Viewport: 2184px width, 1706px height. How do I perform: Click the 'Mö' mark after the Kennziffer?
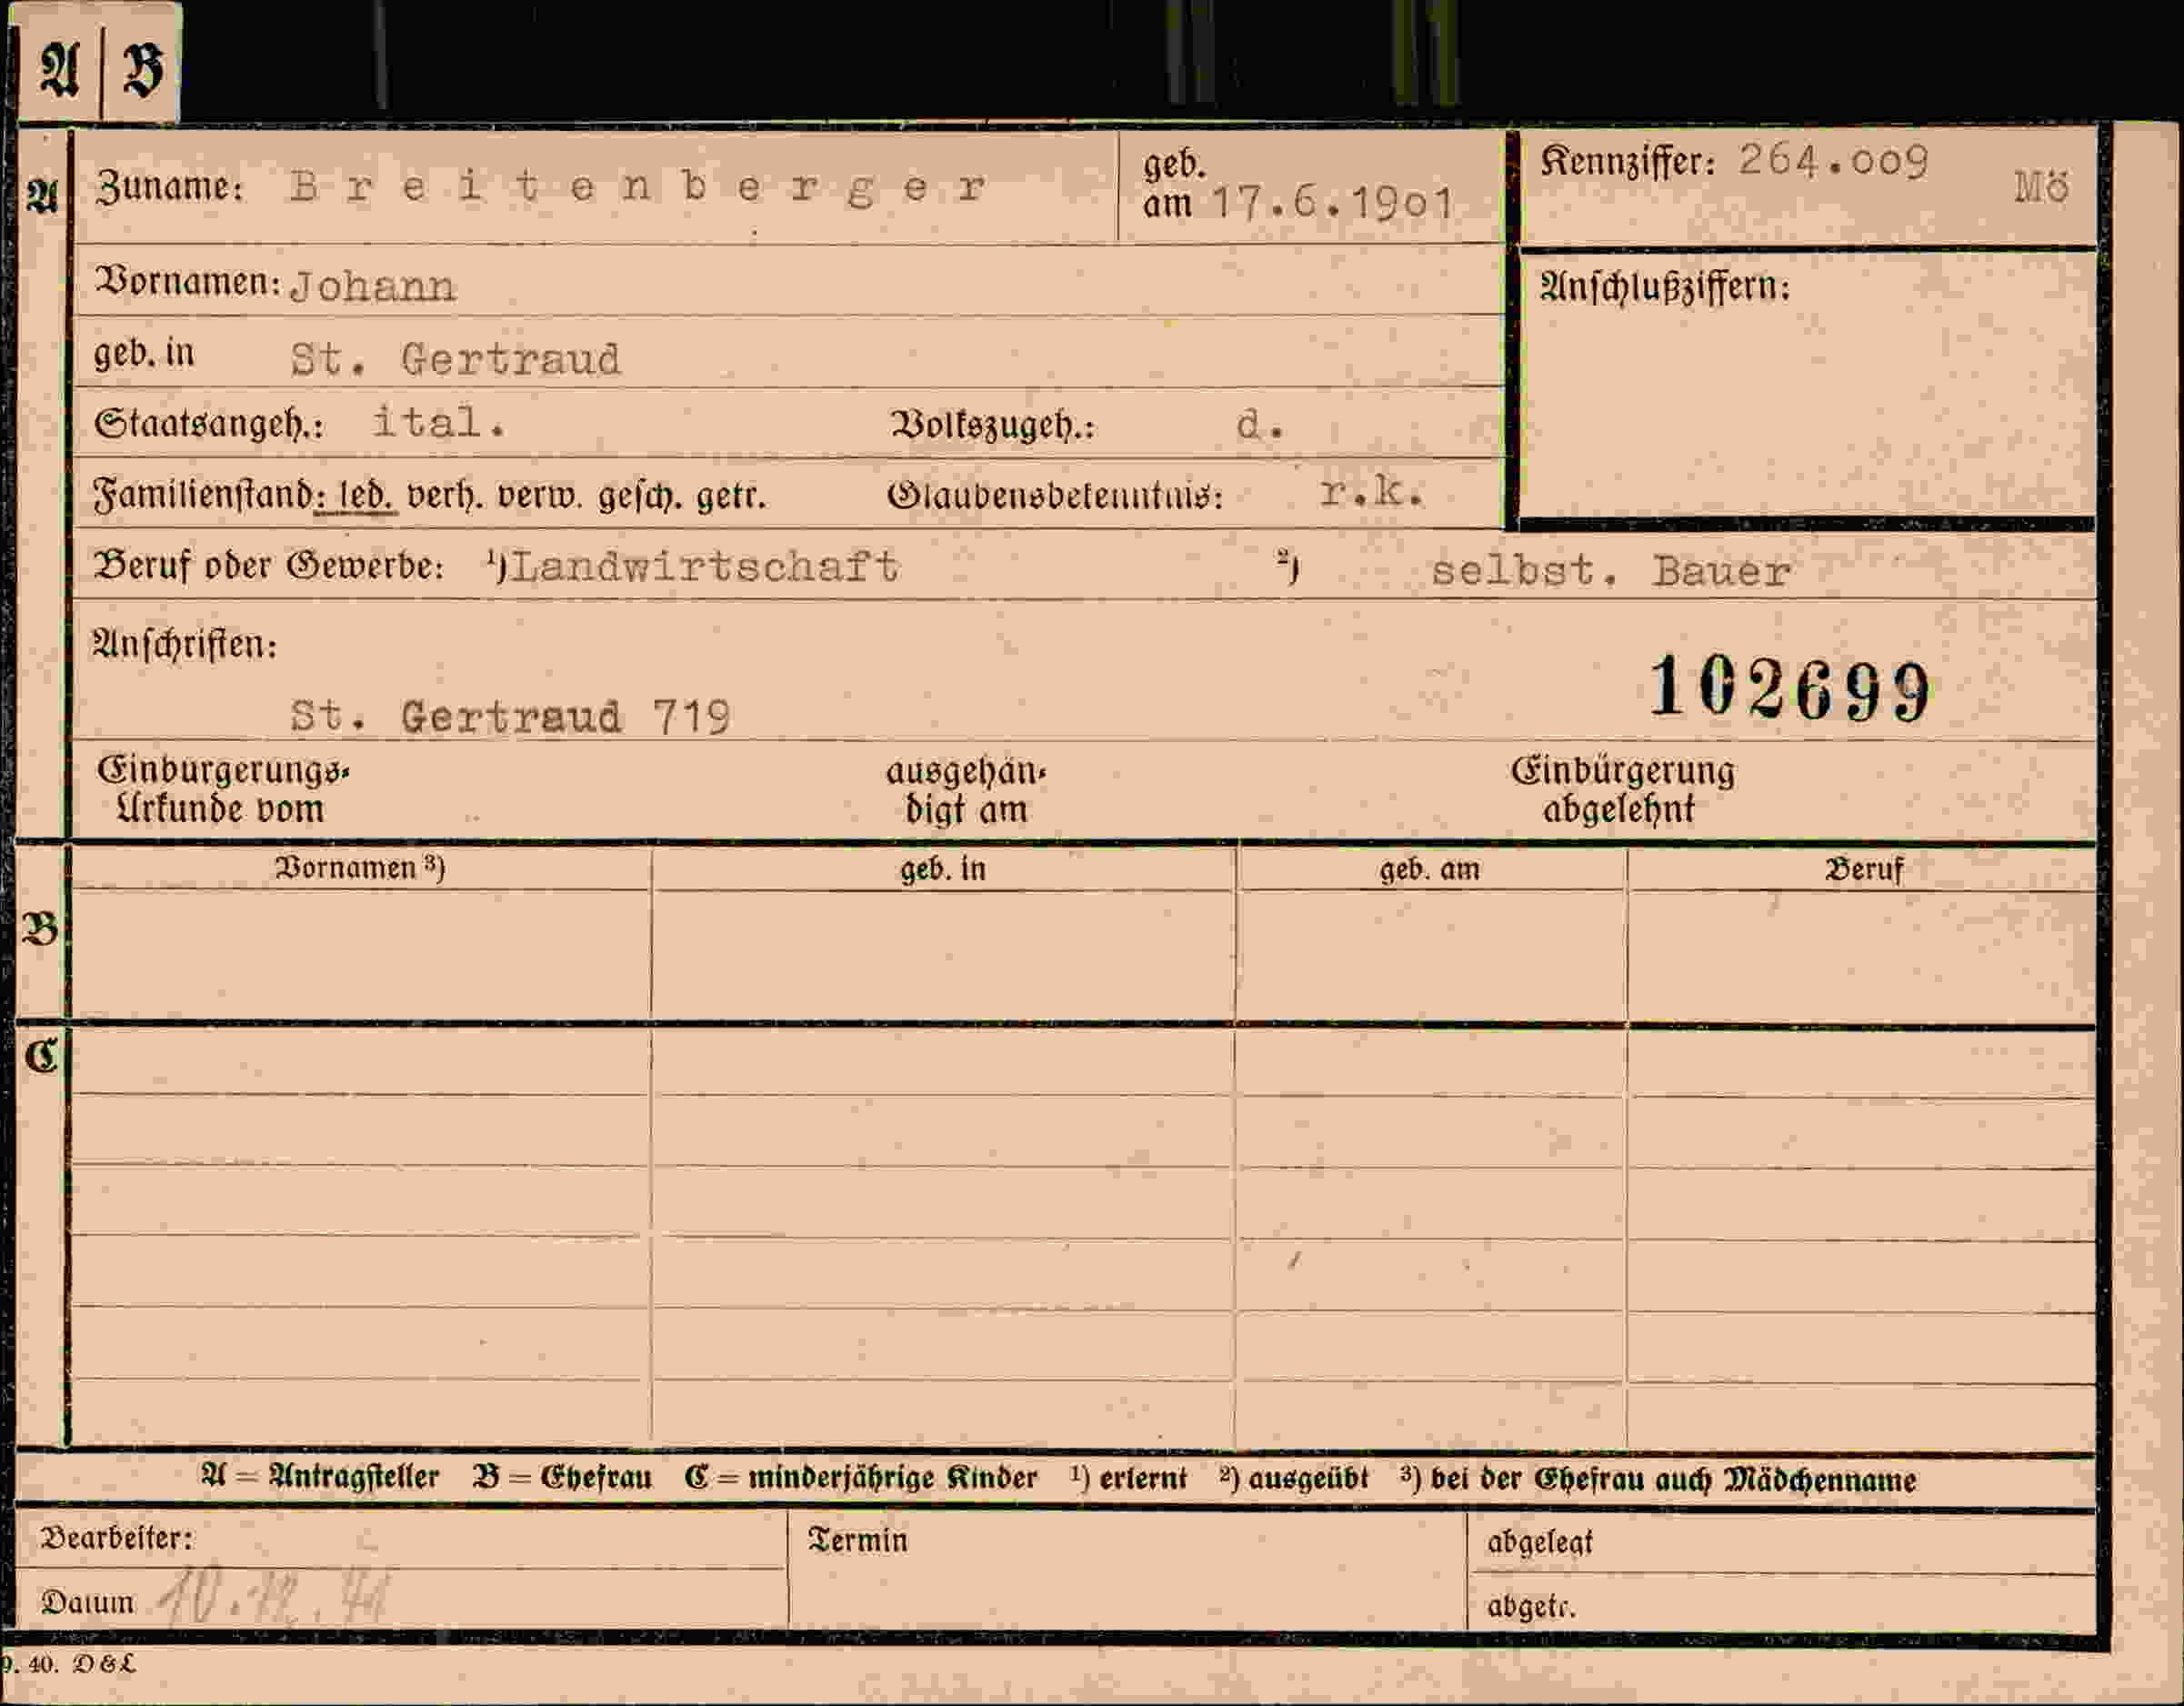pyautogui.click(x=2041, y=187)
